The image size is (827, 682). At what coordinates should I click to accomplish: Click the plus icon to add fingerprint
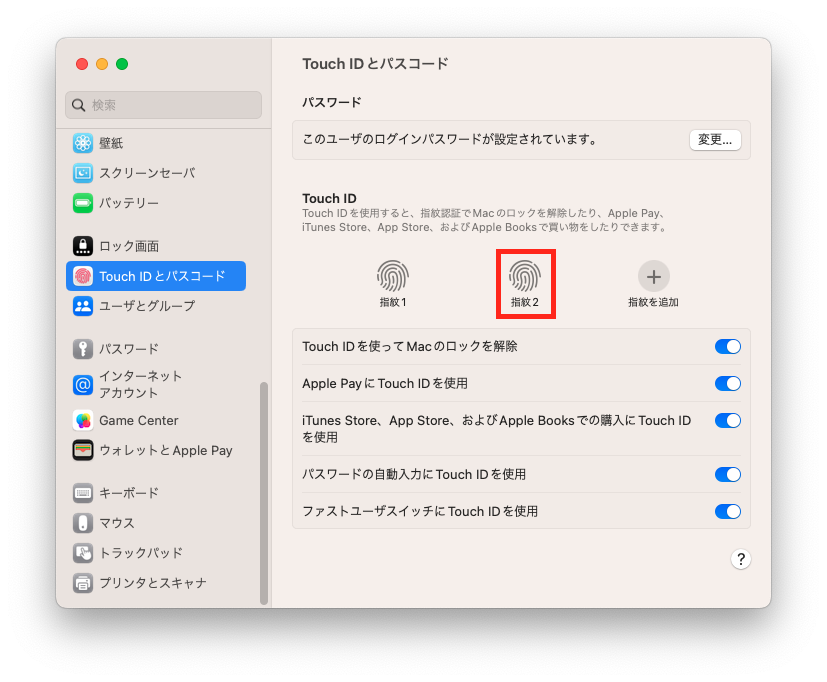click(654, 276)
